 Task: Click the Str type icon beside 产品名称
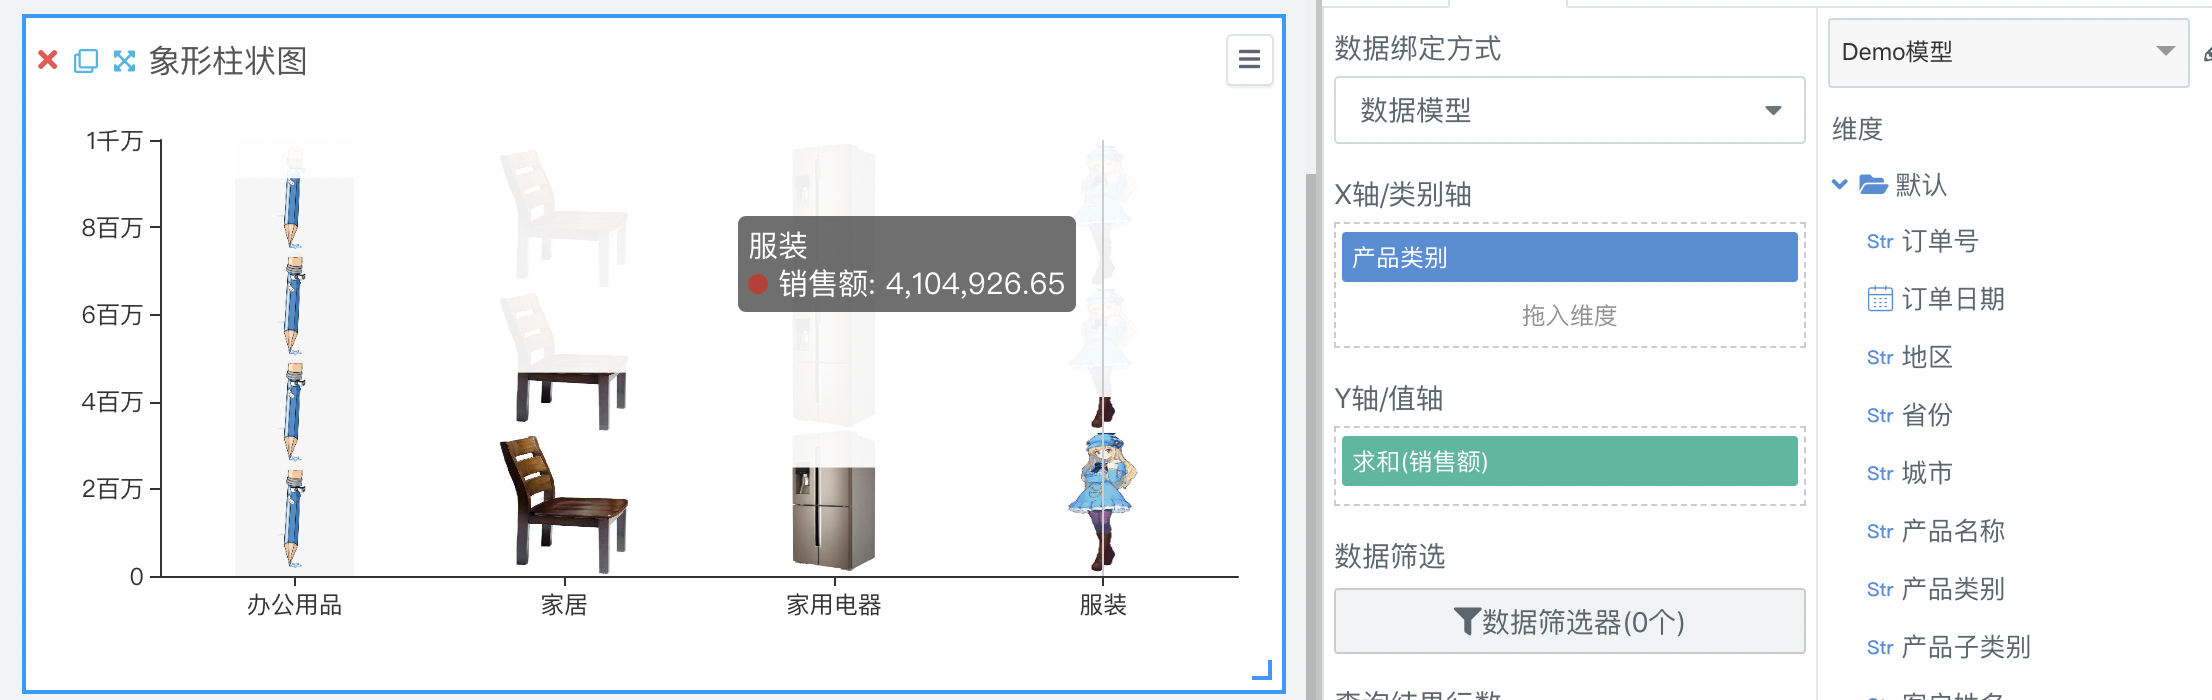click(x=1880, y=532)
